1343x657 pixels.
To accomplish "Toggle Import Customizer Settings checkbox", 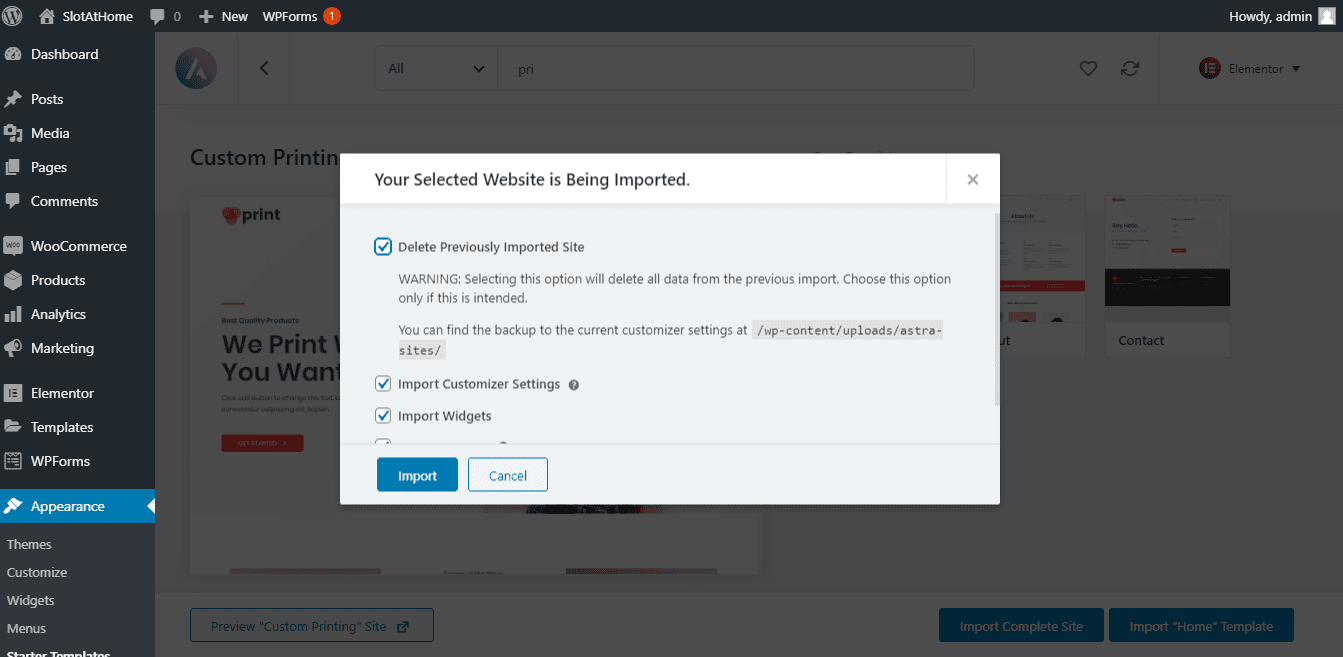I will [x=383, y=384].
